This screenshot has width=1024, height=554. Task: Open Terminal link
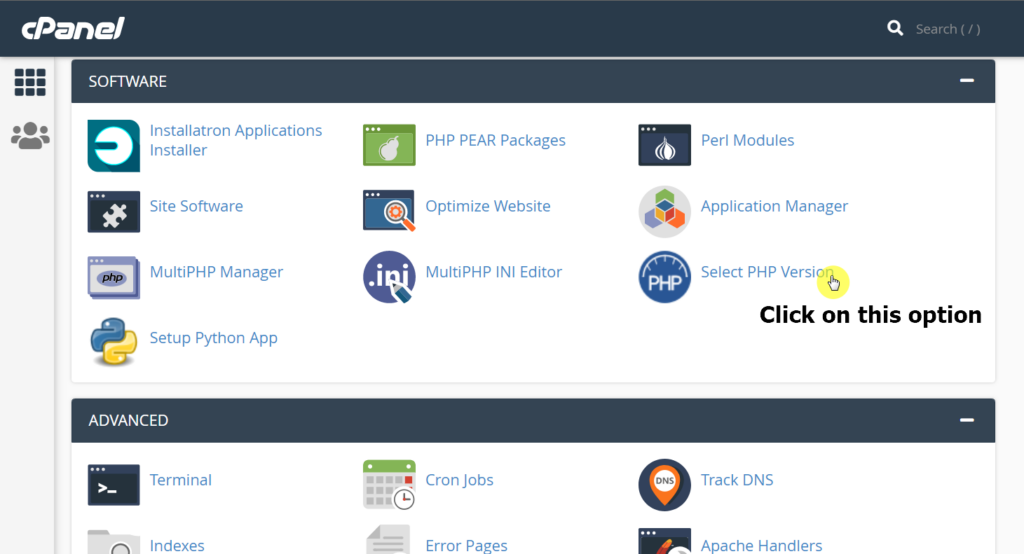(x=180, y=480)
